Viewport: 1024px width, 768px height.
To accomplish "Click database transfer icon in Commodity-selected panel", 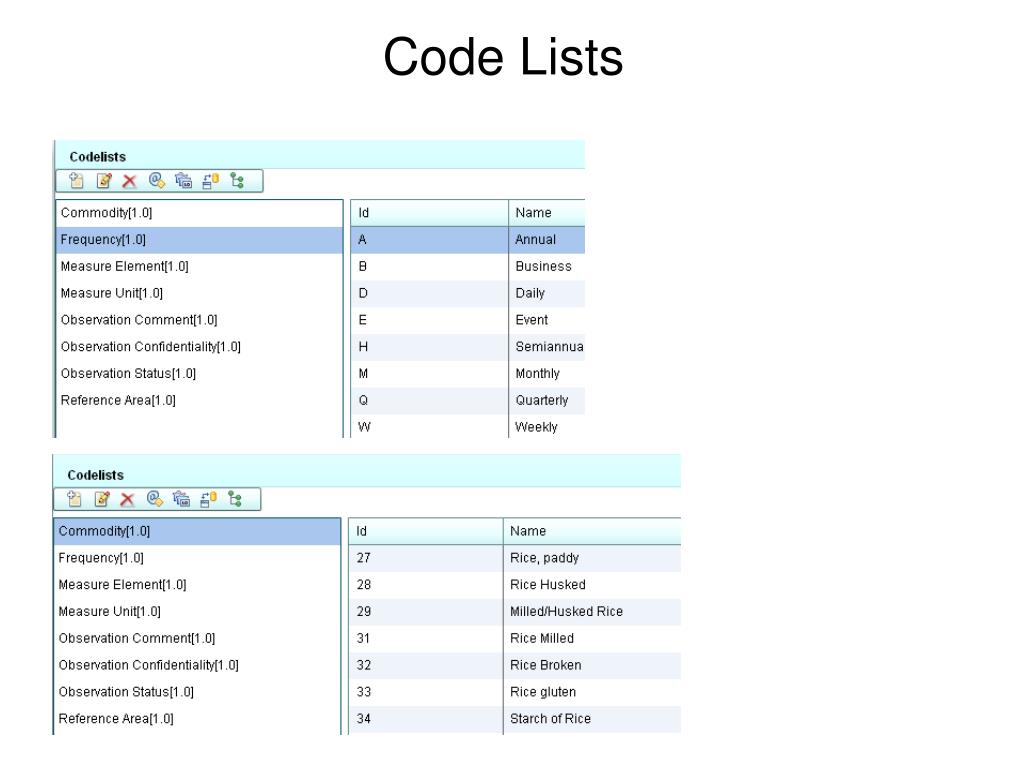I will click(208, 499).
